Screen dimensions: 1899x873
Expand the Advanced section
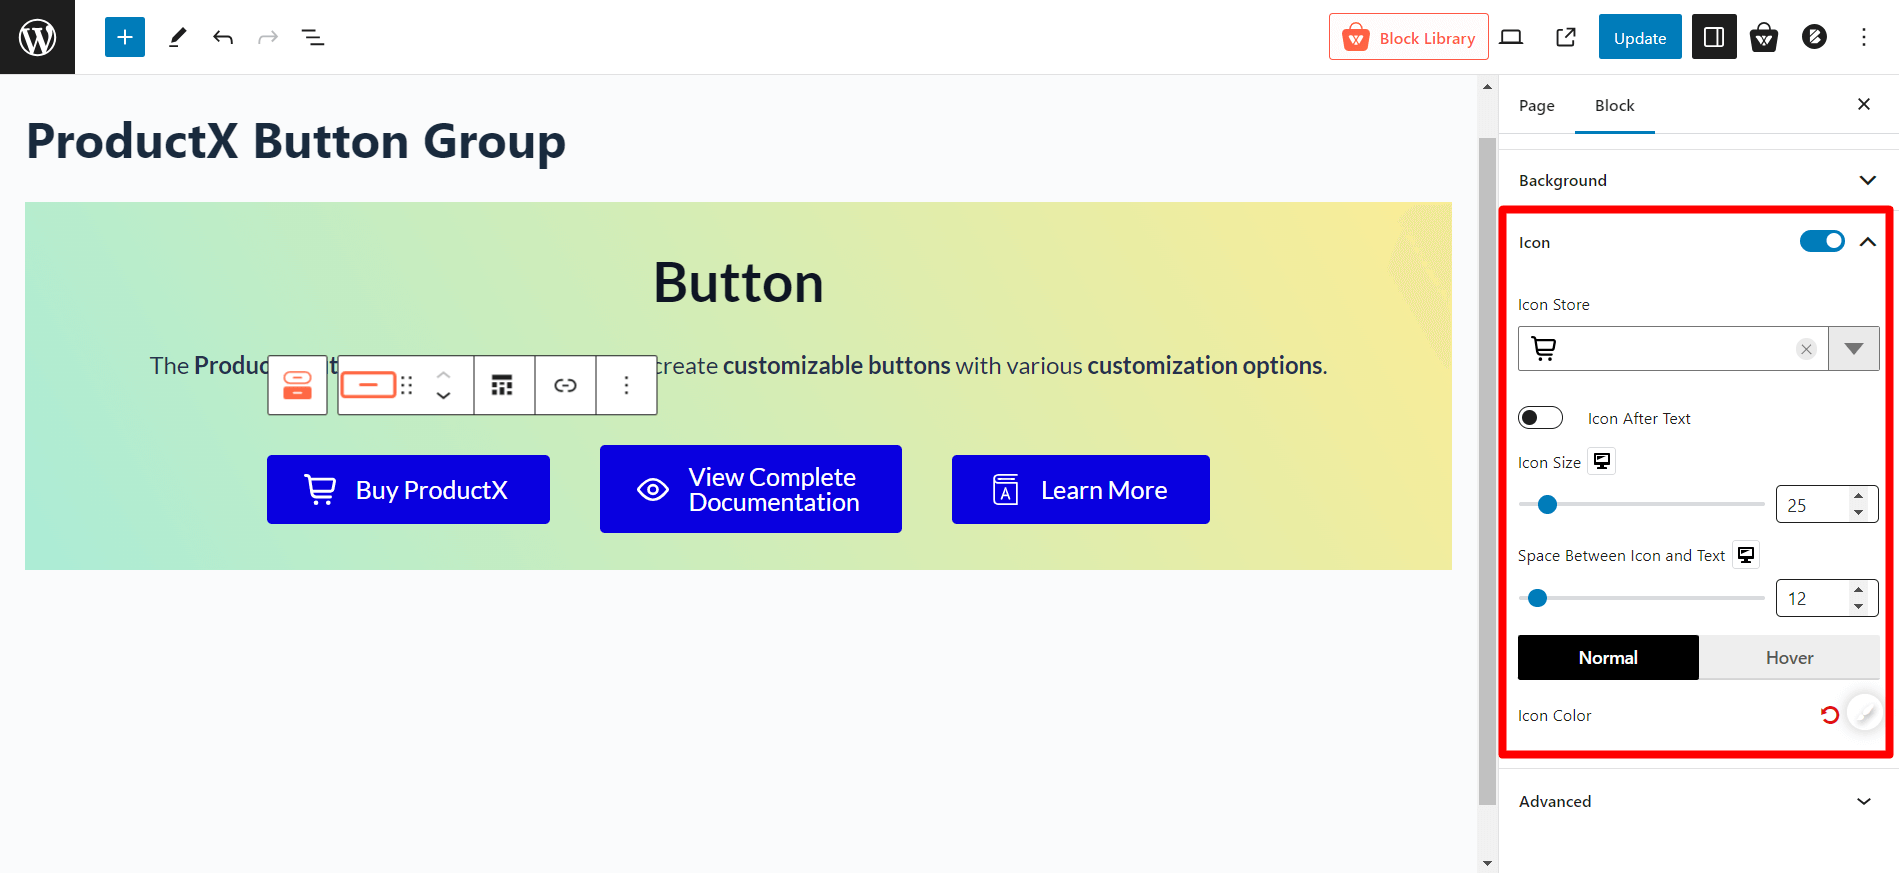tap(1698, 801)
